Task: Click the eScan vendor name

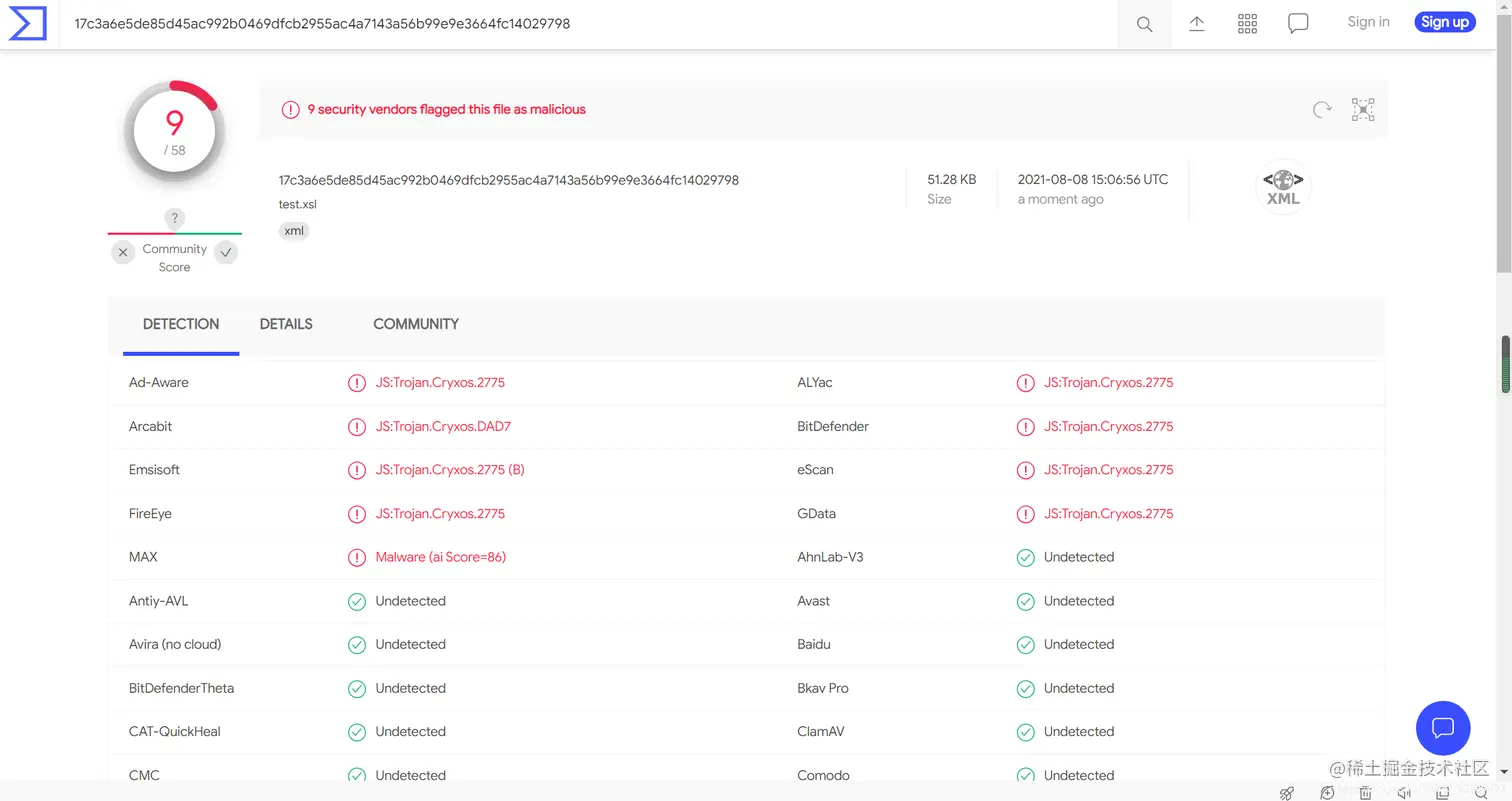Action: (815, 470)
